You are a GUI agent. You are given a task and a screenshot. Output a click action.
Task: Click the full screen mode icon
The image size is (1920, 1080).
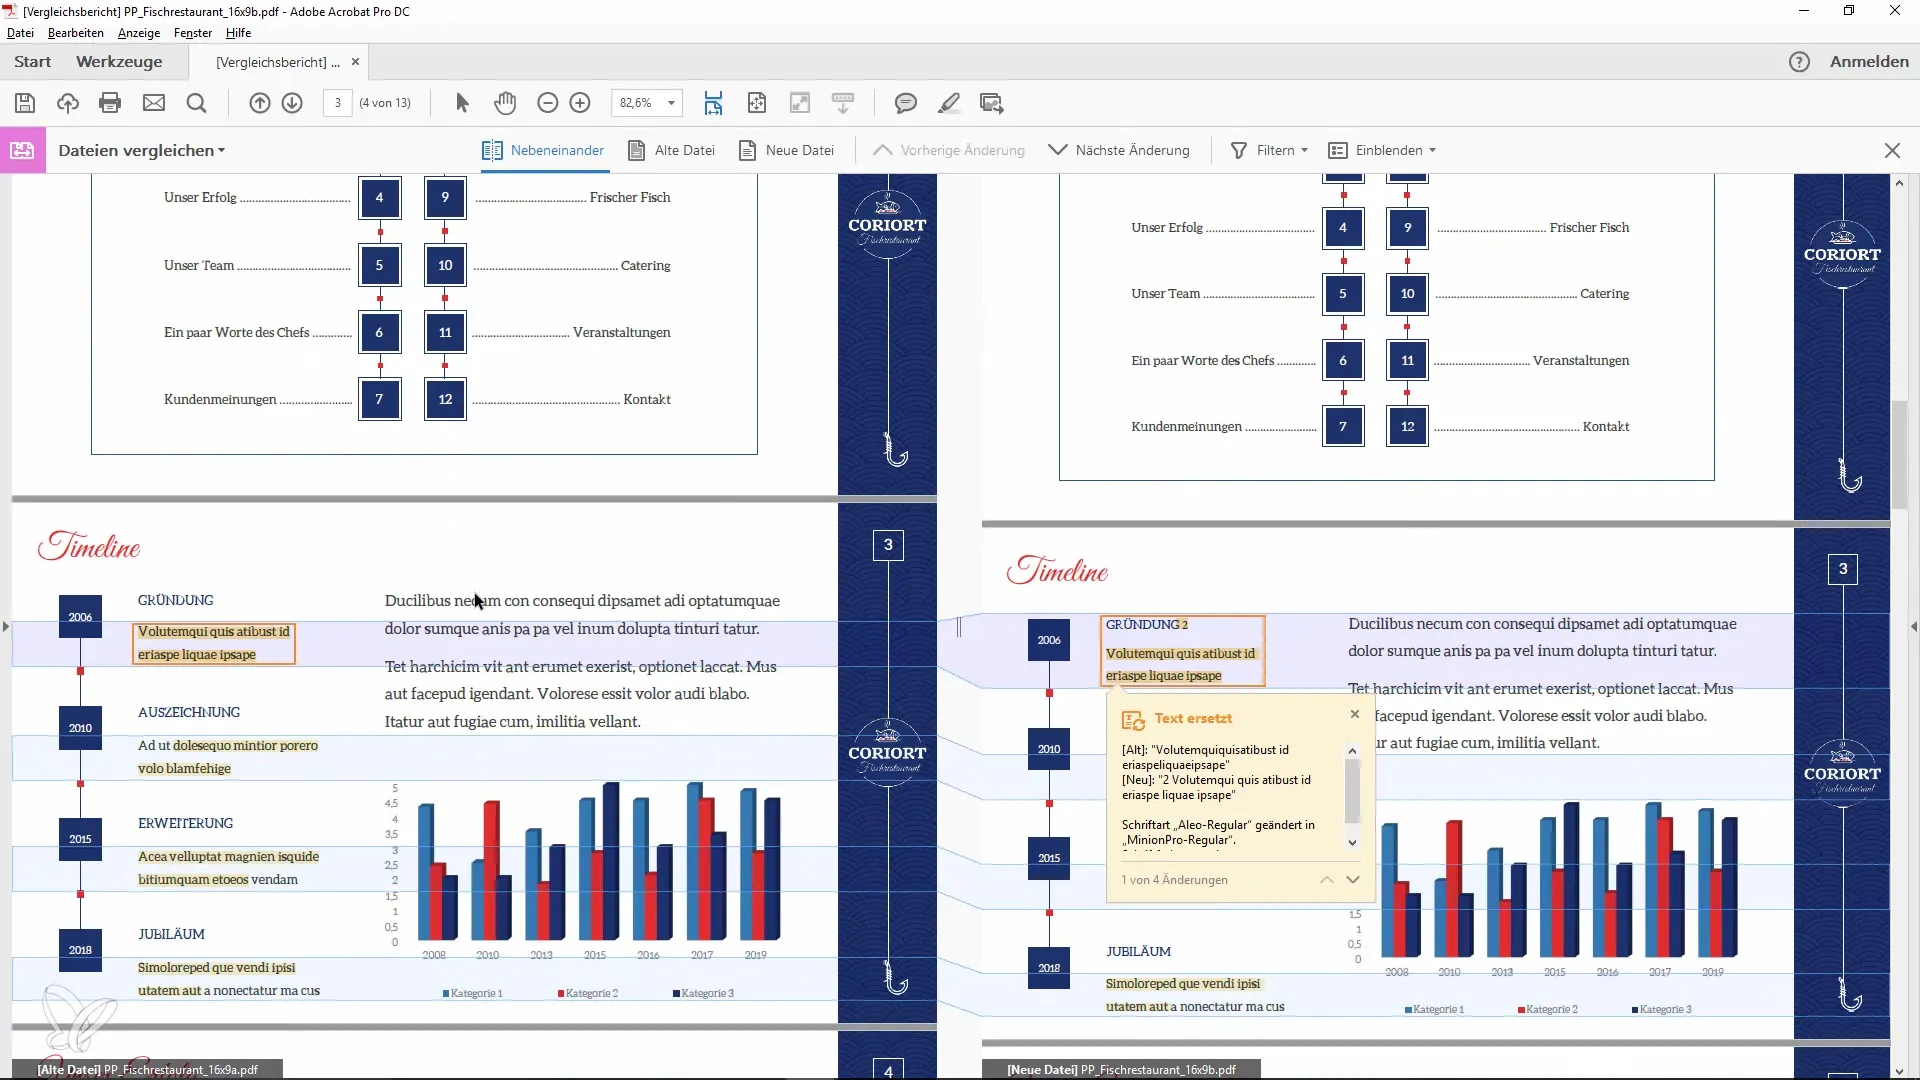tap(800, 103)
